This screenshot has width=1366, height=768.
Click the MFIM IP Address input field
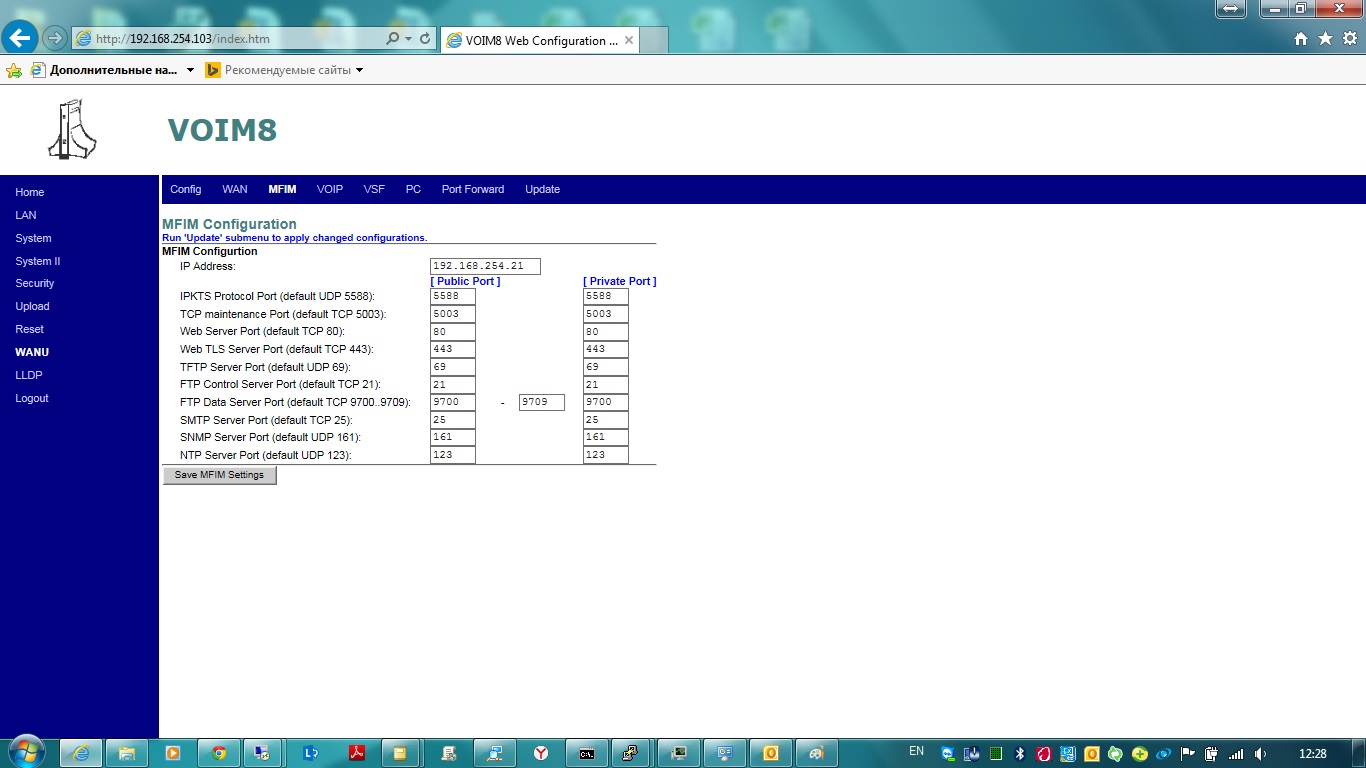tap(485, 266)
